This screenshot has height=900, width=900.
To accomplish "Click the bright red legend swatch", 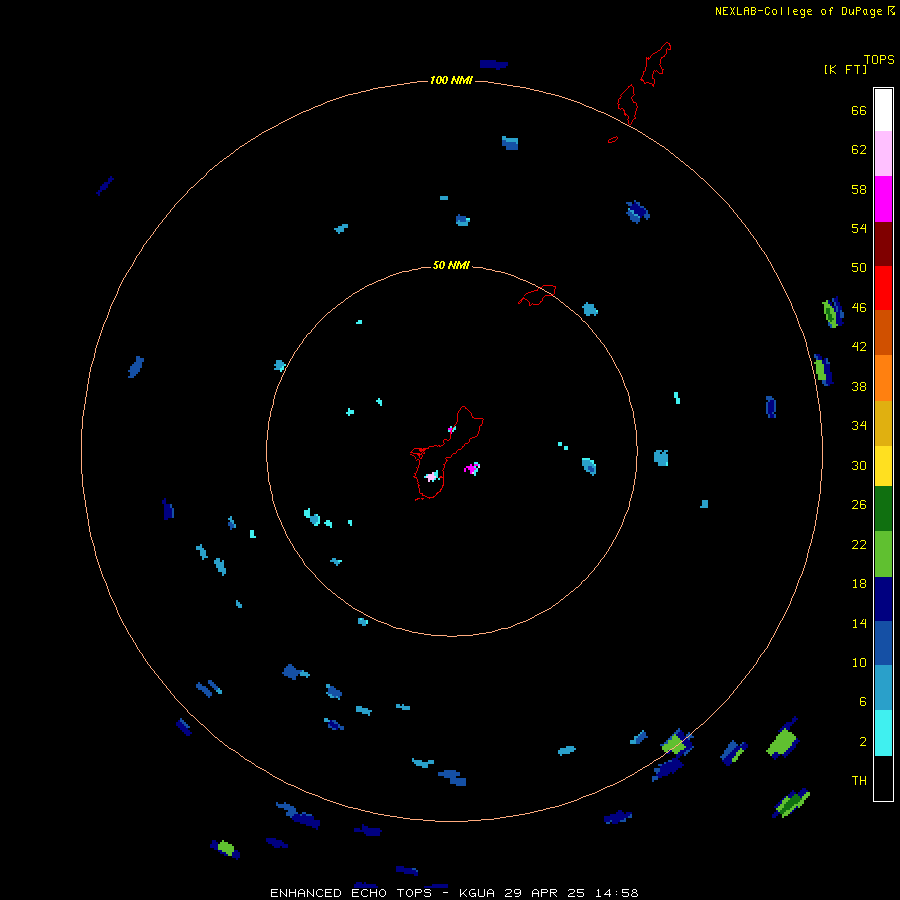I will (x=883, y=288).
